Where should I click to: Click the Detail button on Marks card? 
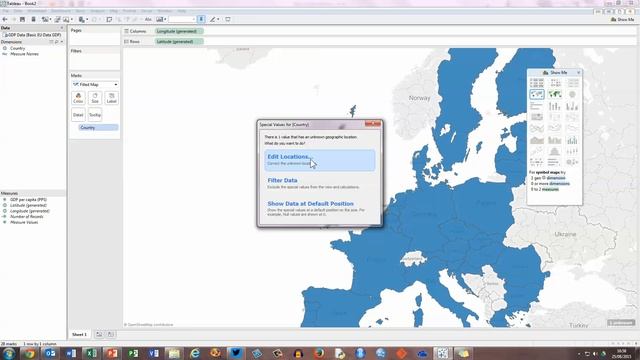coord(78,115)
